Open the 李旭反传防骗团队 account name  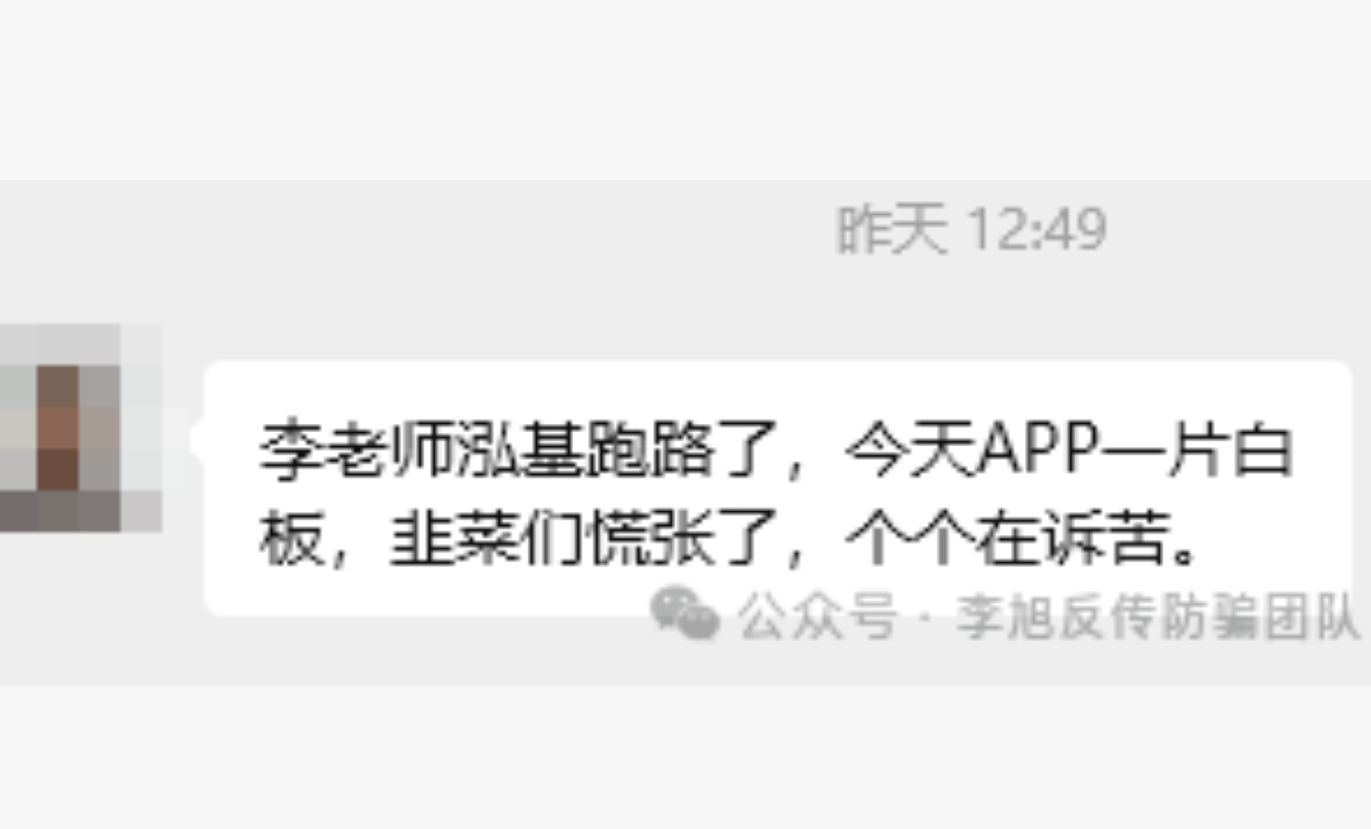pos(1157,616)
